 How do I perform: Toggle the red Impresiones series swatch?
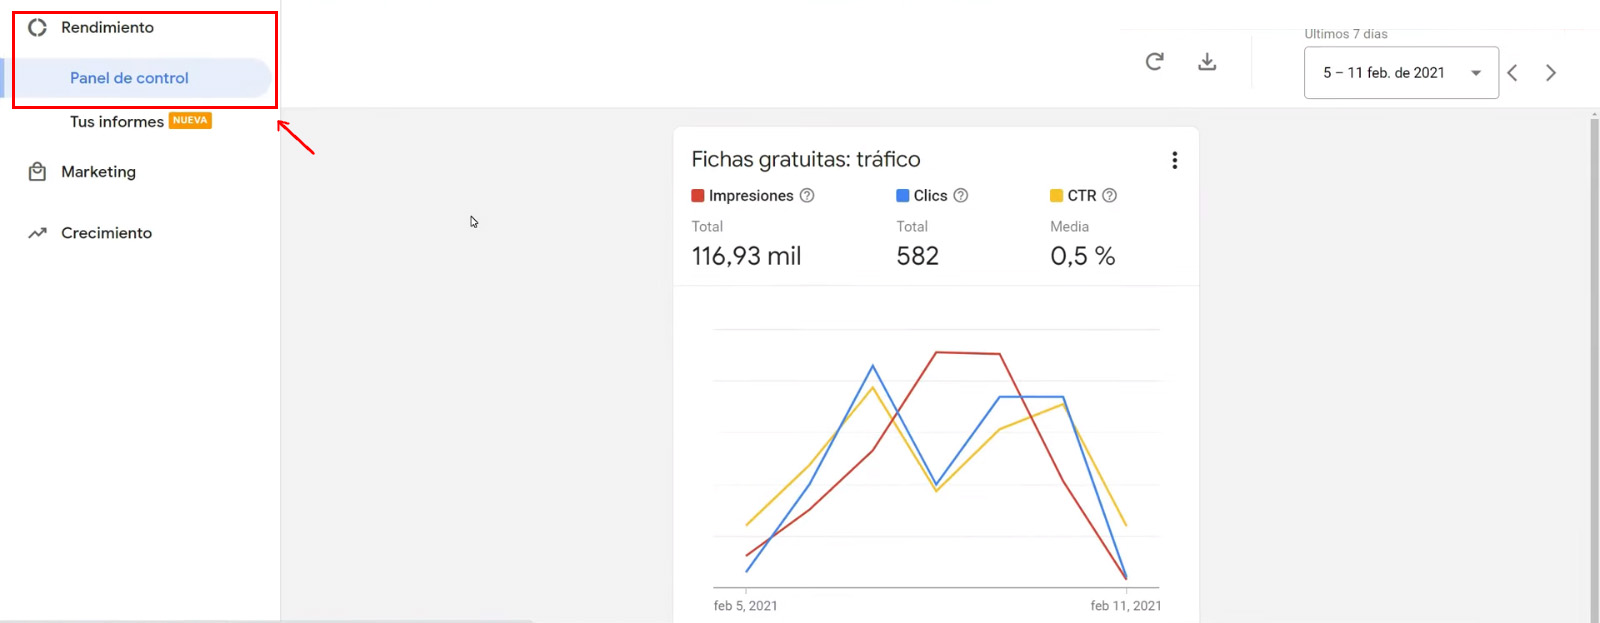[698, 196]
